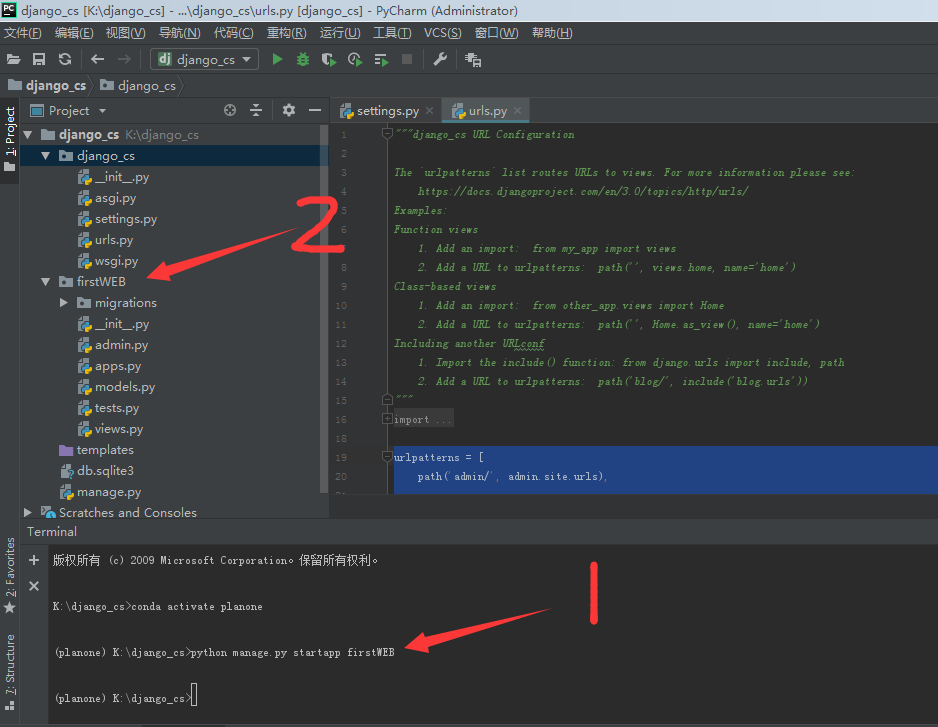The image size is (938, 727).
Task: Expand Scratches and Consoles node
Action: (x=28, y=512)
